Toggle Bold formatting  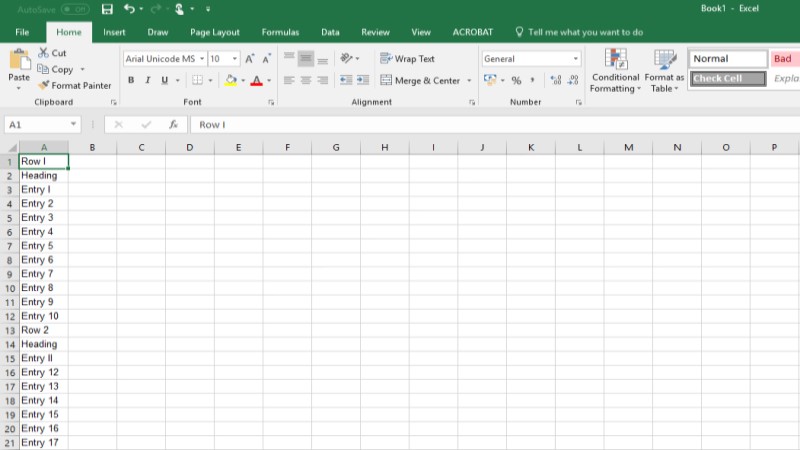[x=131, y=80]
